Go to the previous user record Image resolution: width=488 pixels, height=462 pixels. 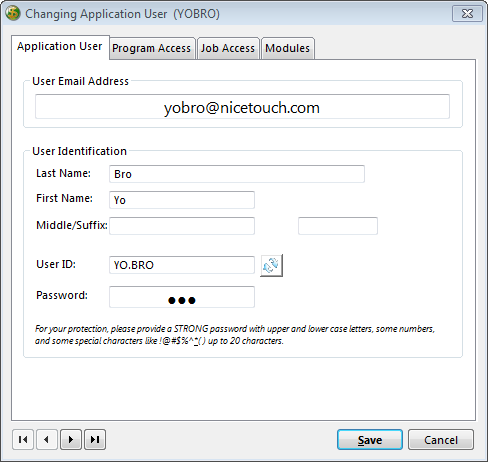(x=47, y=439)
